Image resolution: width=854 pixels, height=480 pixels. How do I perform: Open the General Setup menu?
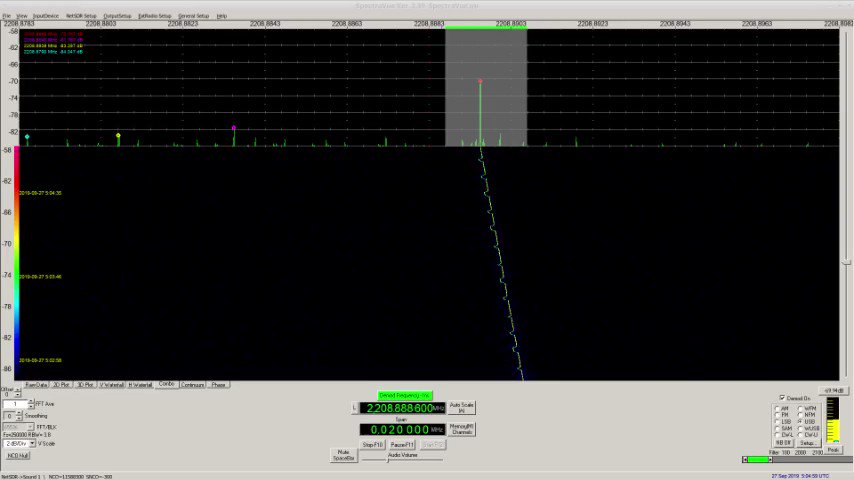(x=193, y=16)
